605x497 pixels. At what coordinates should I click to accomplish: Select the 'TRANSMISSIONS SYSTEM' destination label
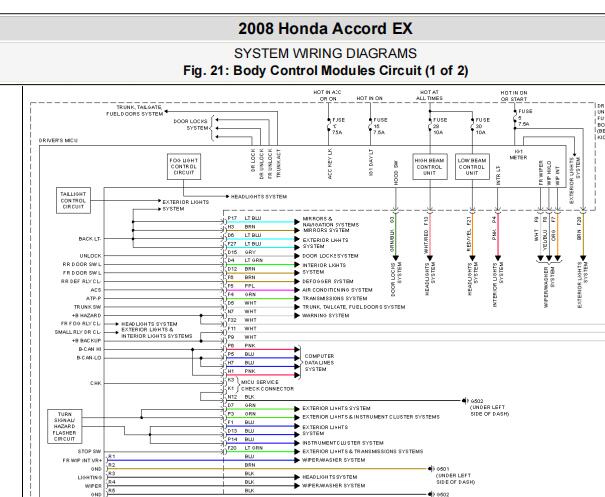(335, 298)
